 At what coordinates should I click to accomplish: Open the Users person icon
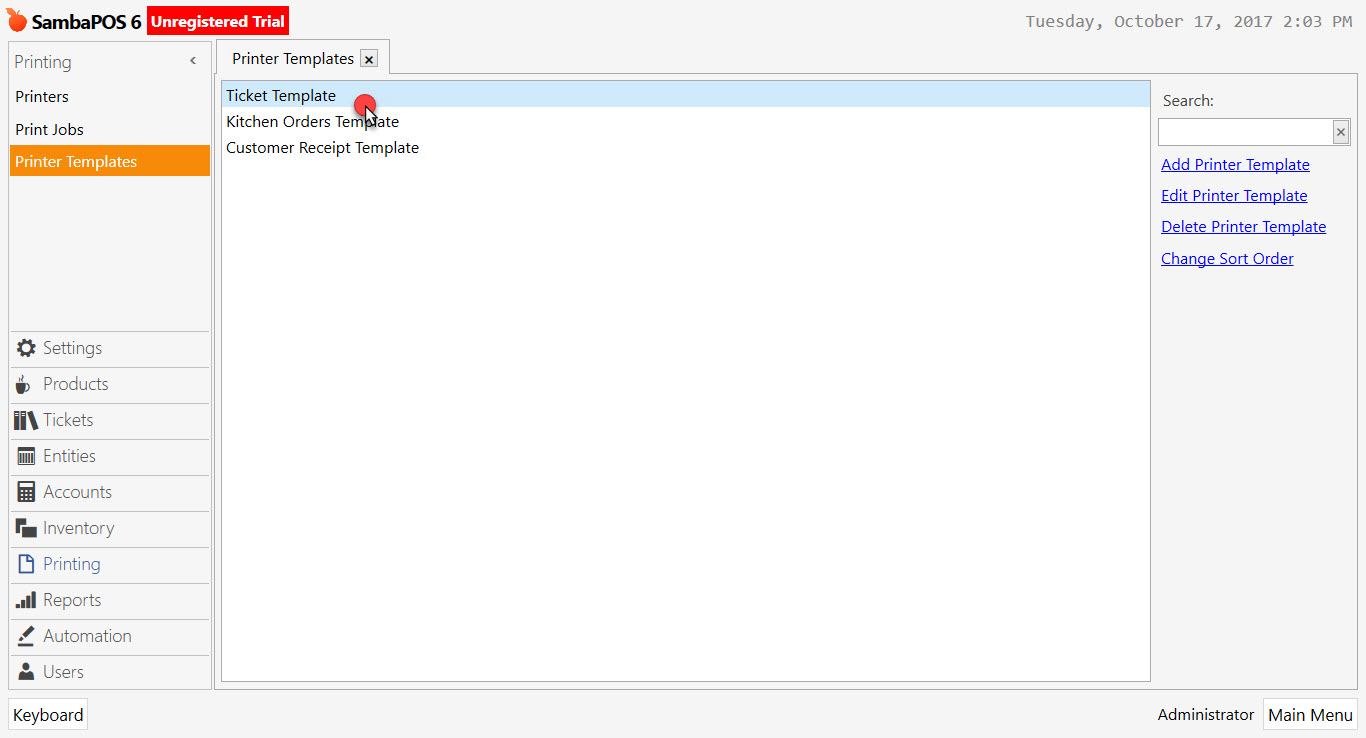[24, 671]
